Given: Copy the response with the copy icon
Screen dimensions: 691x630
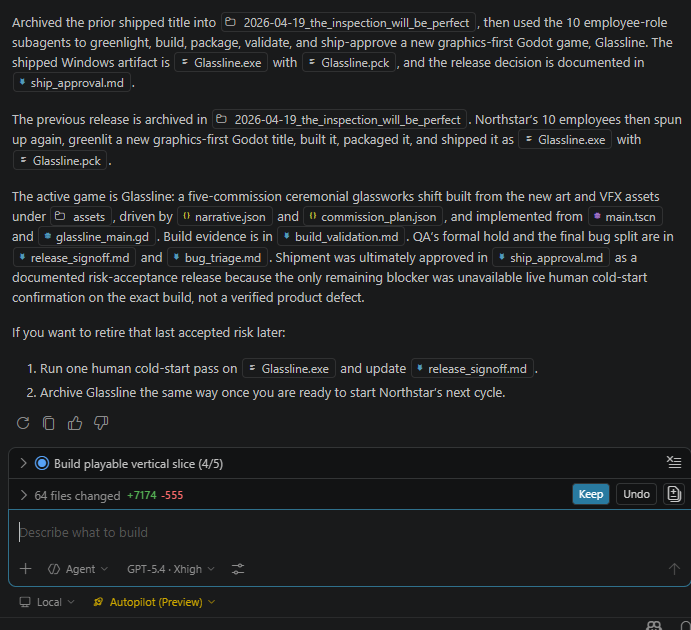Looking at the screenshot, I should (49, 423).
